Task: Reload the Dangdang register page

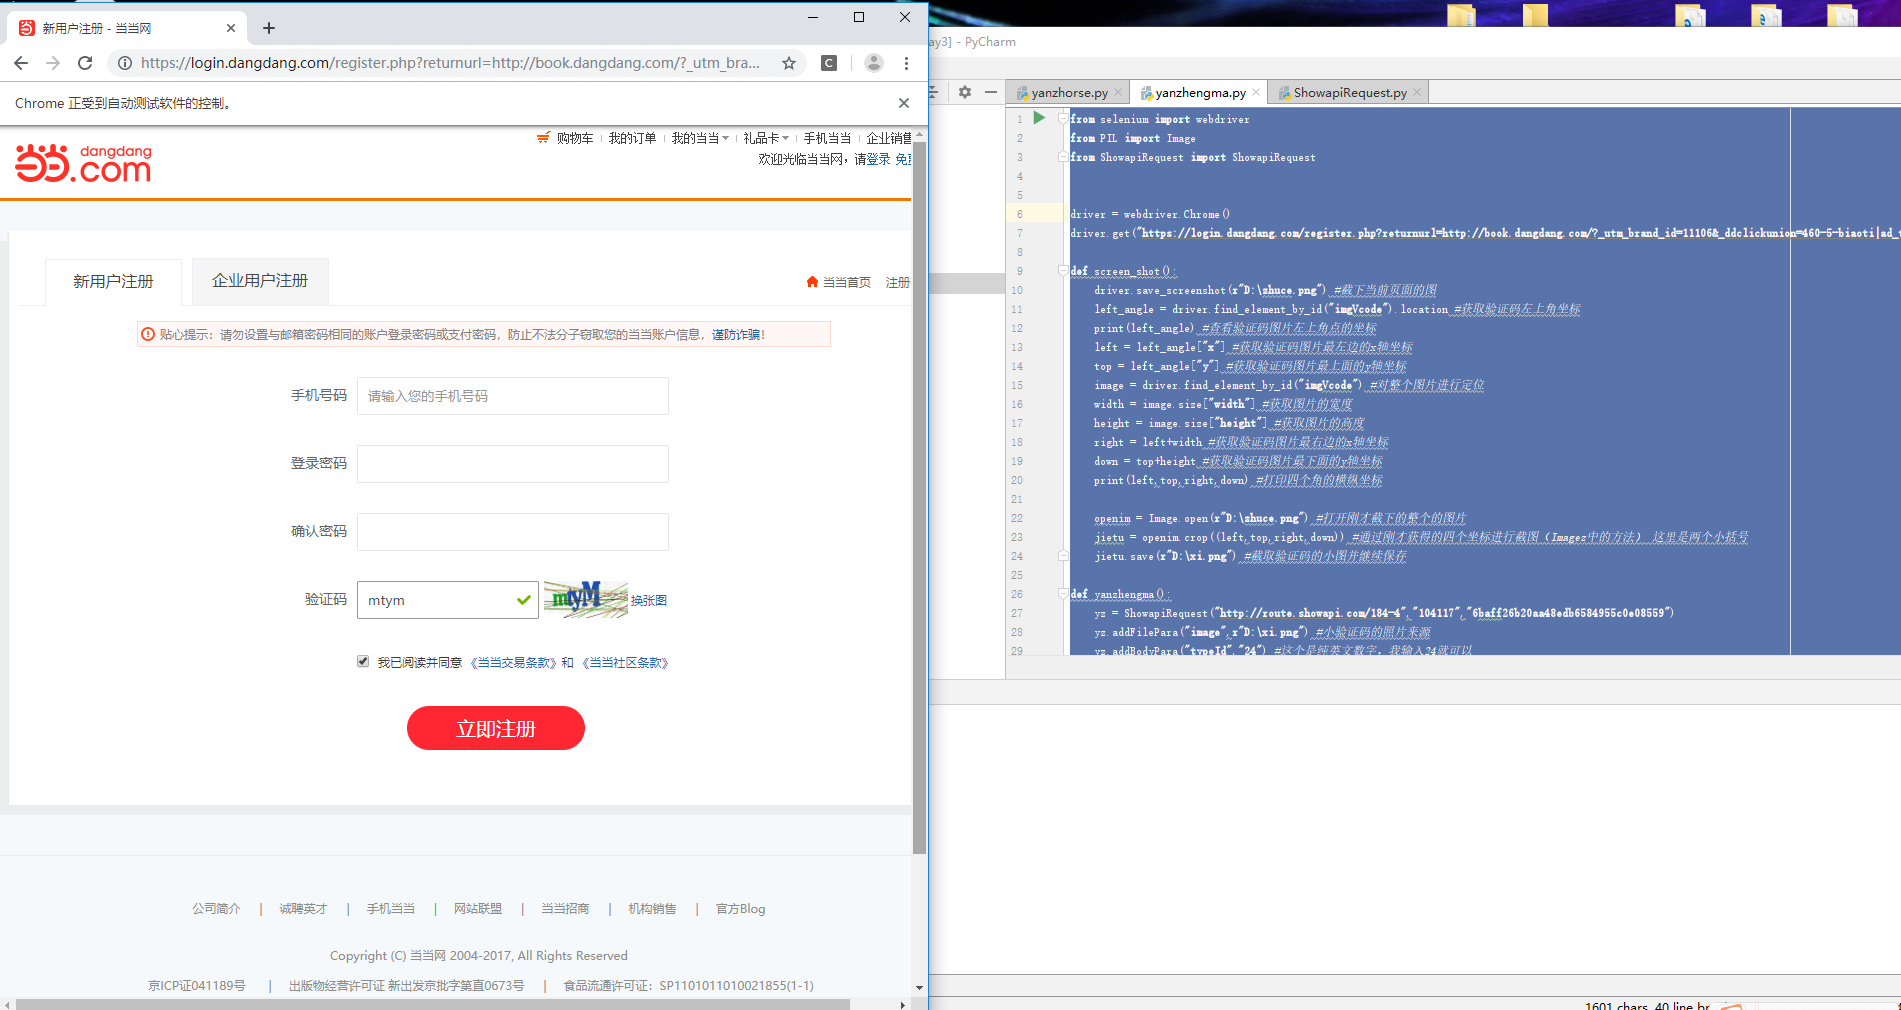Action: [85, 63]
